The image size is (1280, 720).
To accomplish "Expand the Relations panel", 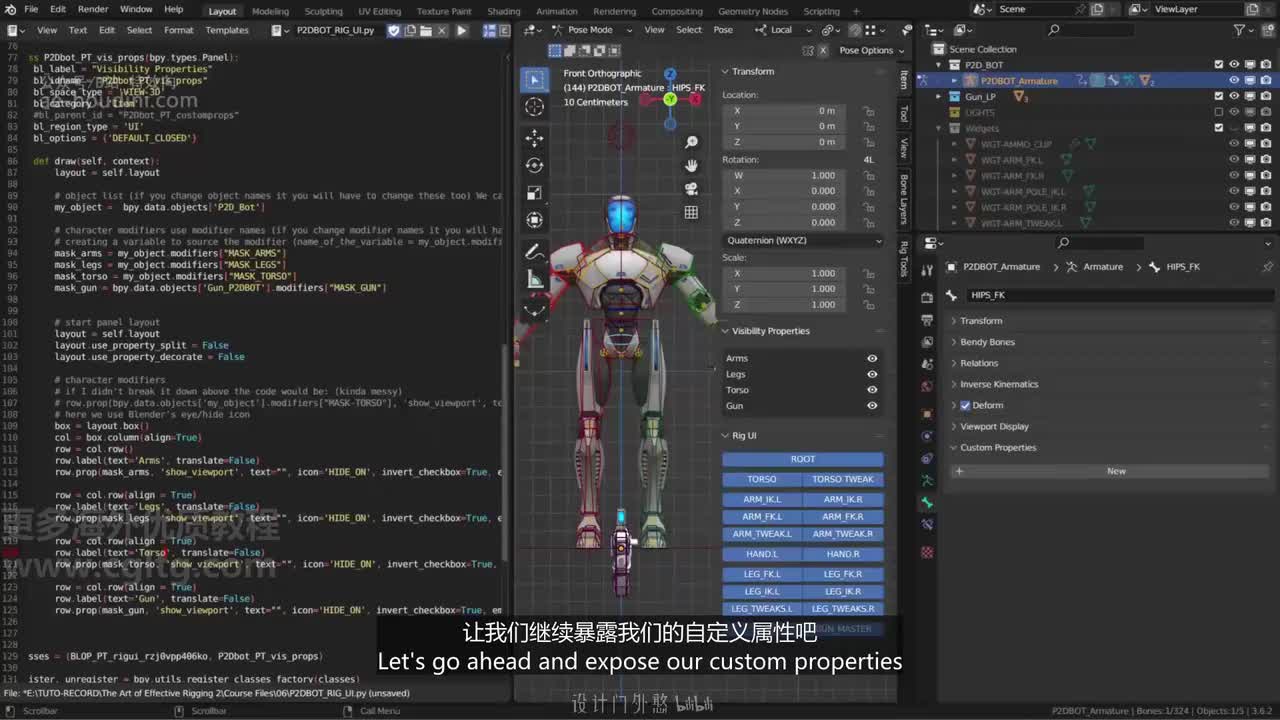I will click(x=979, y=363).
